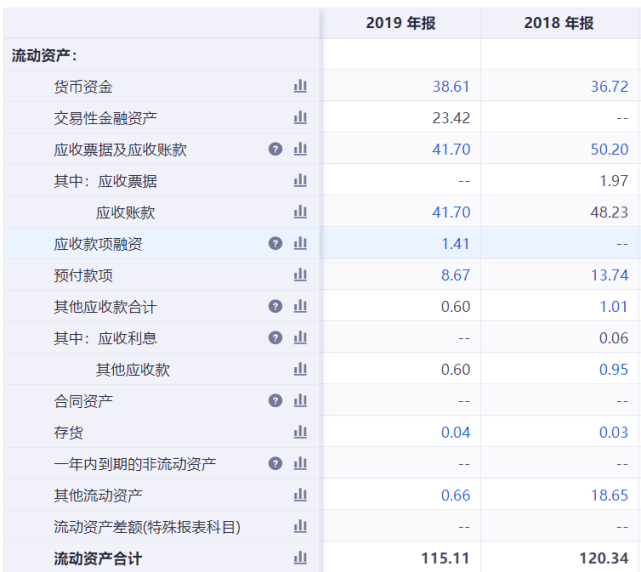
Task: Show the chart for 流动资产合计 row
Action: (x=300, y=558)
